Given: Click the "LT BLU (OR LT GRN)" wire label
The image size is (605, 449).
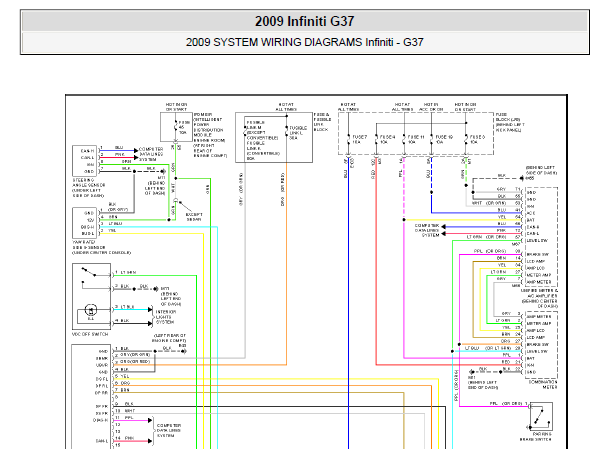Looking at the screenshot, I should (x=488, y=348).
